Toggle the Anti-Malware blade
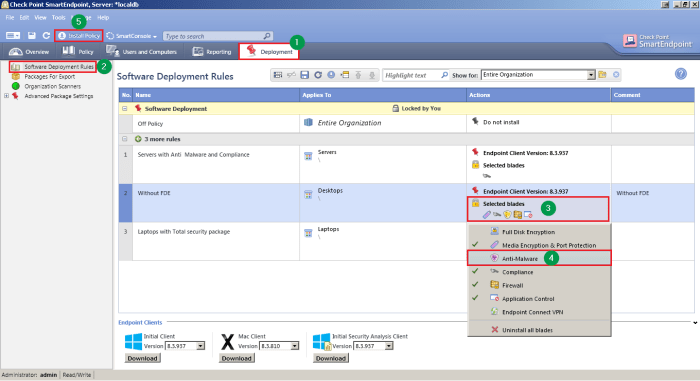The image size is (700, 381). [x=539, y=258]
